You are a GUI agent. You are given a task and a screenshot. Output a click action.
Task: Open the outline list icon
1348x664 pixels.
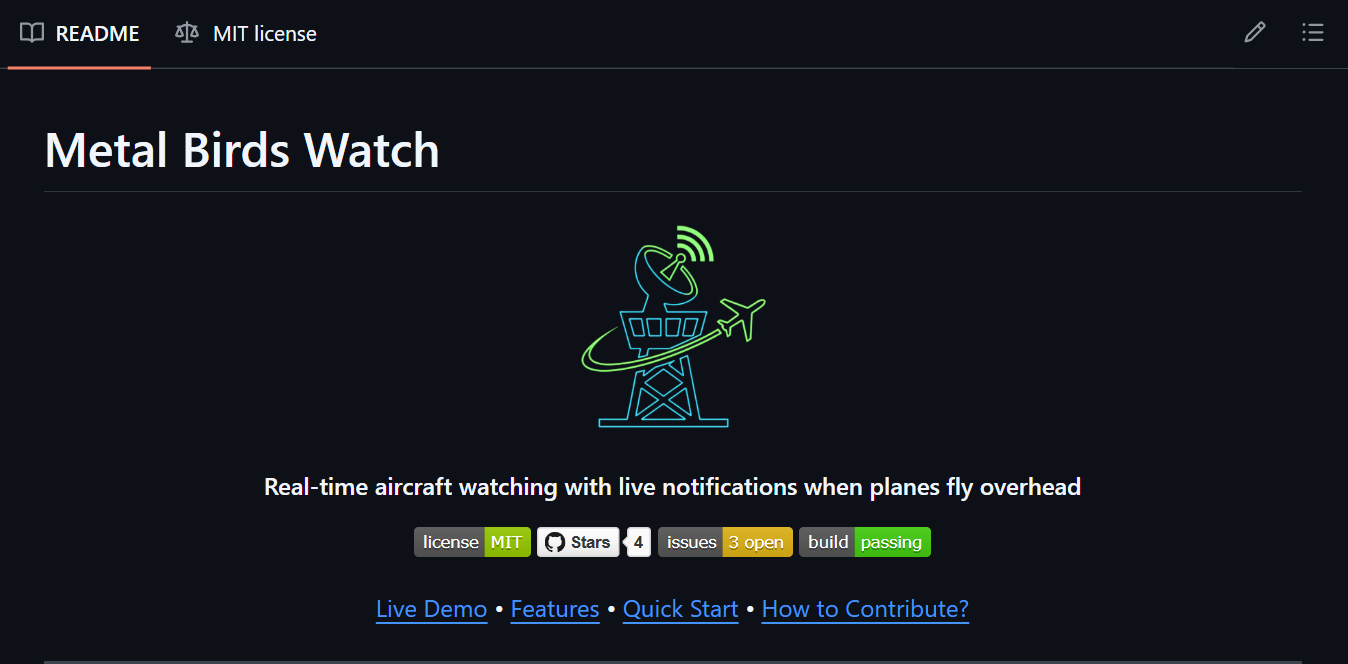click(1312, 33)
